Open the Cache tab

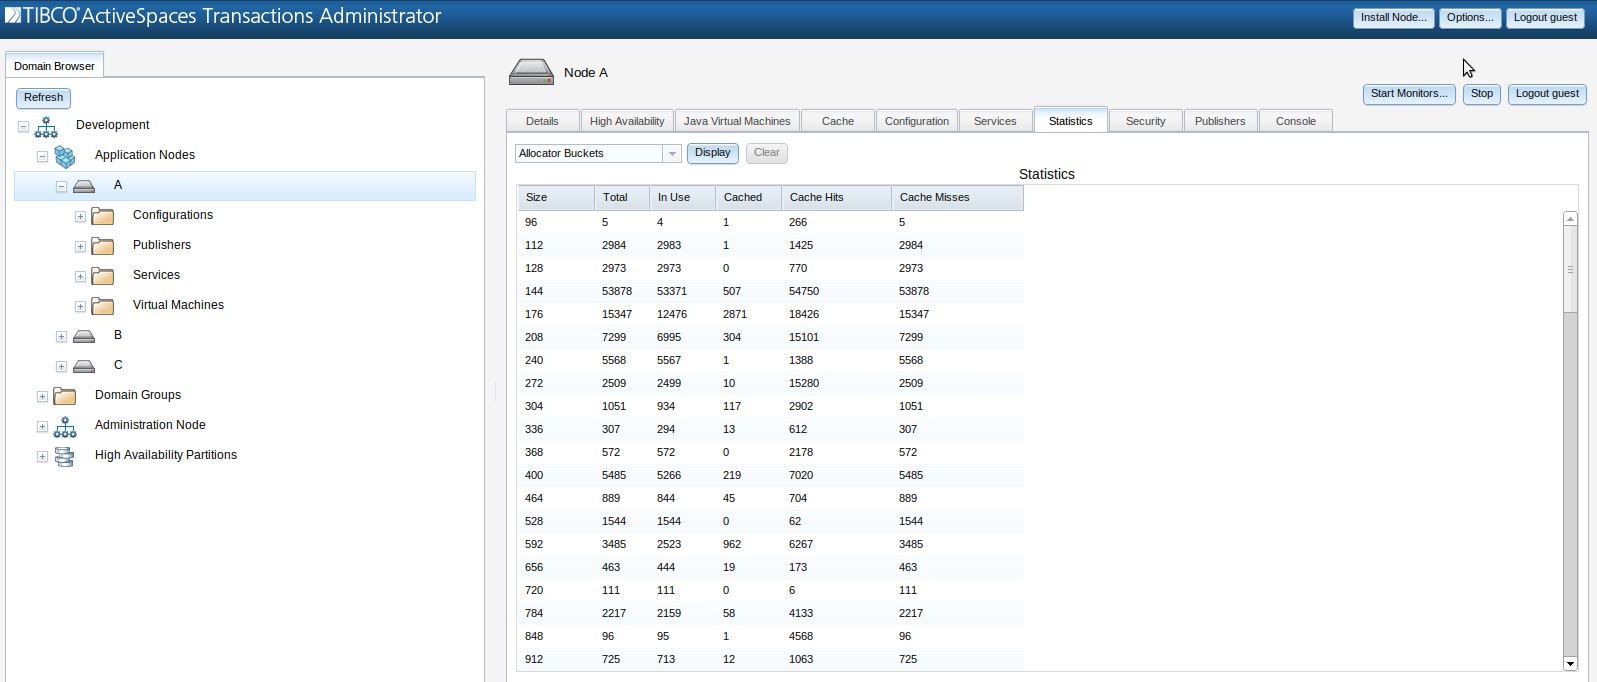pos(838,121)
